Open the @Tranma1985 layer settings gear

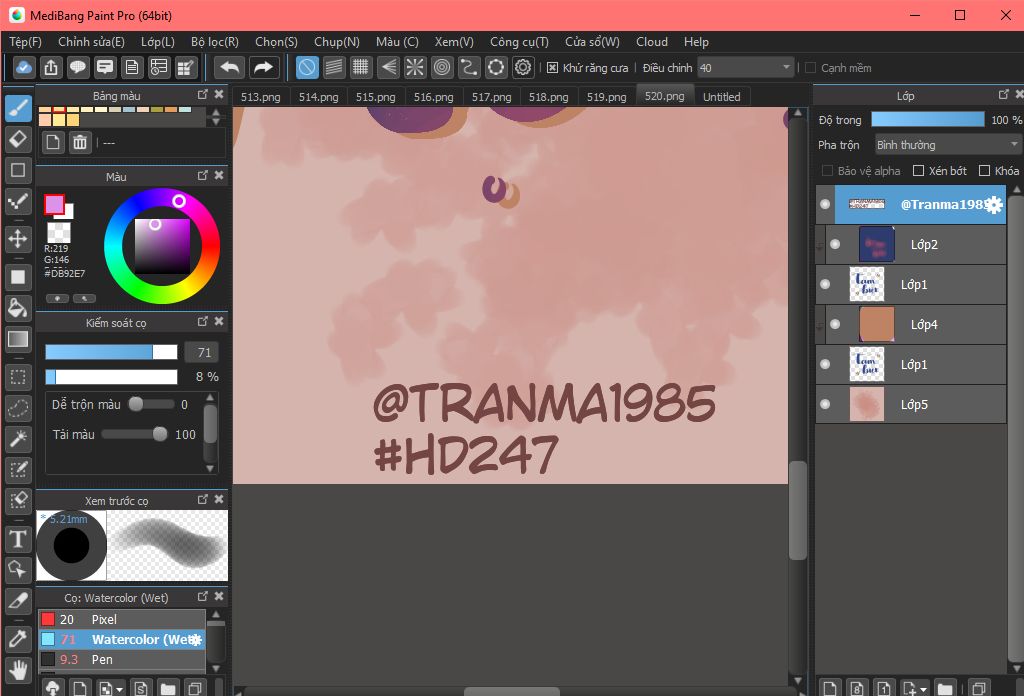993,205
